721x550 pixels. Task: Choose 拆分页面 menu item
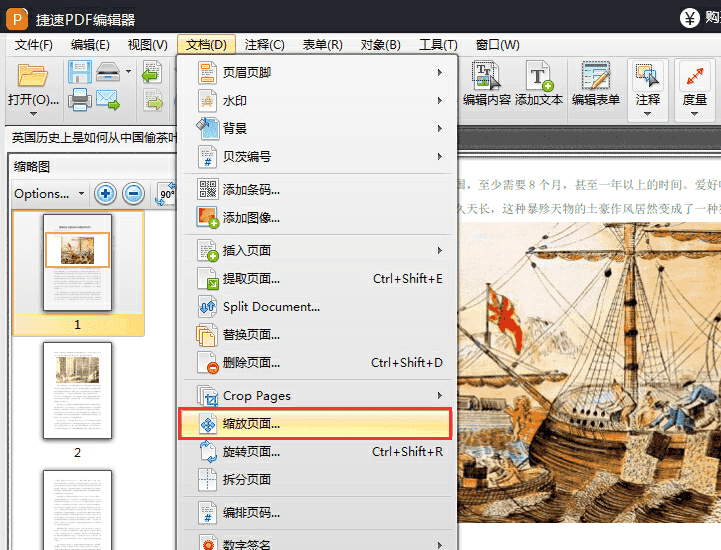coord(316,480)
